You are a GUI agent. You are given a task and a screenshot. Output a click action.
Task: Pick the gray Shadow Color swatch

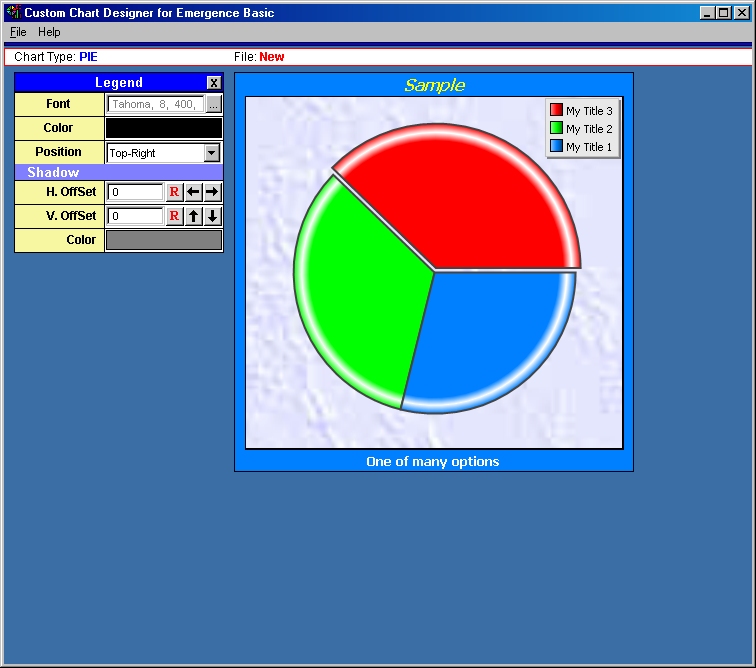[x=164, y=240]
